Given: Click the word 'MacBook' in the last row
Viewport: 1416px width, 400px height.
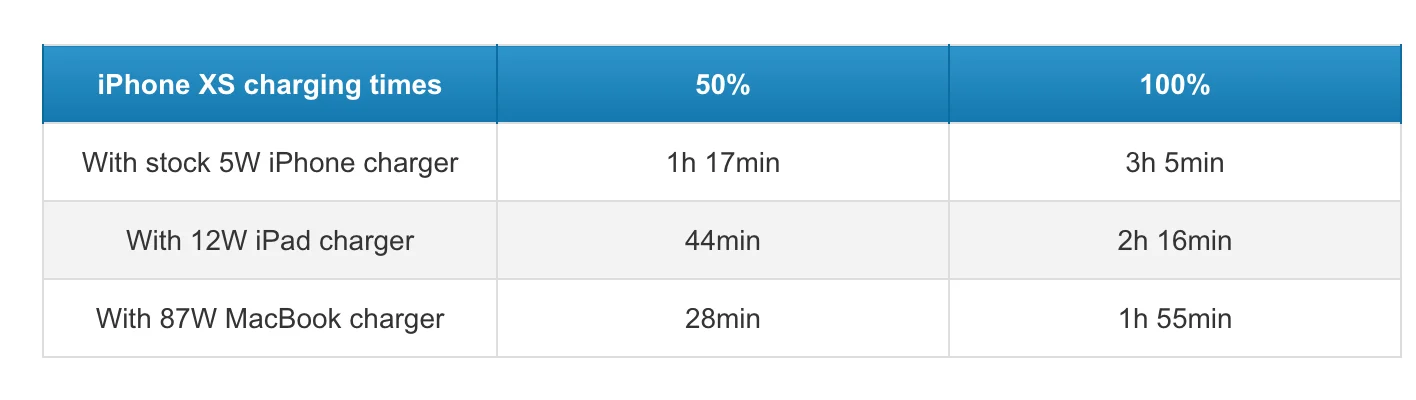Looking at the screenshot, I should (279, 319).
